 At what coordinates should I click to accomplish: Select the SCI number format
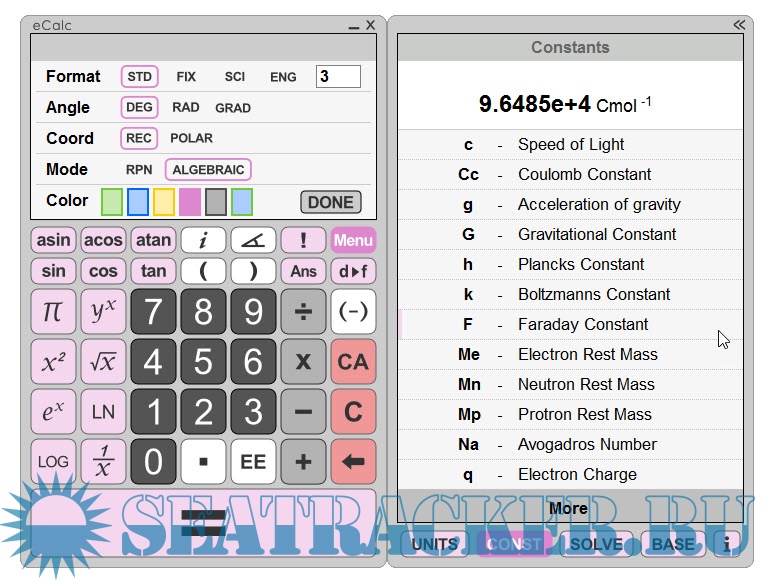click(x=235, y=77)
